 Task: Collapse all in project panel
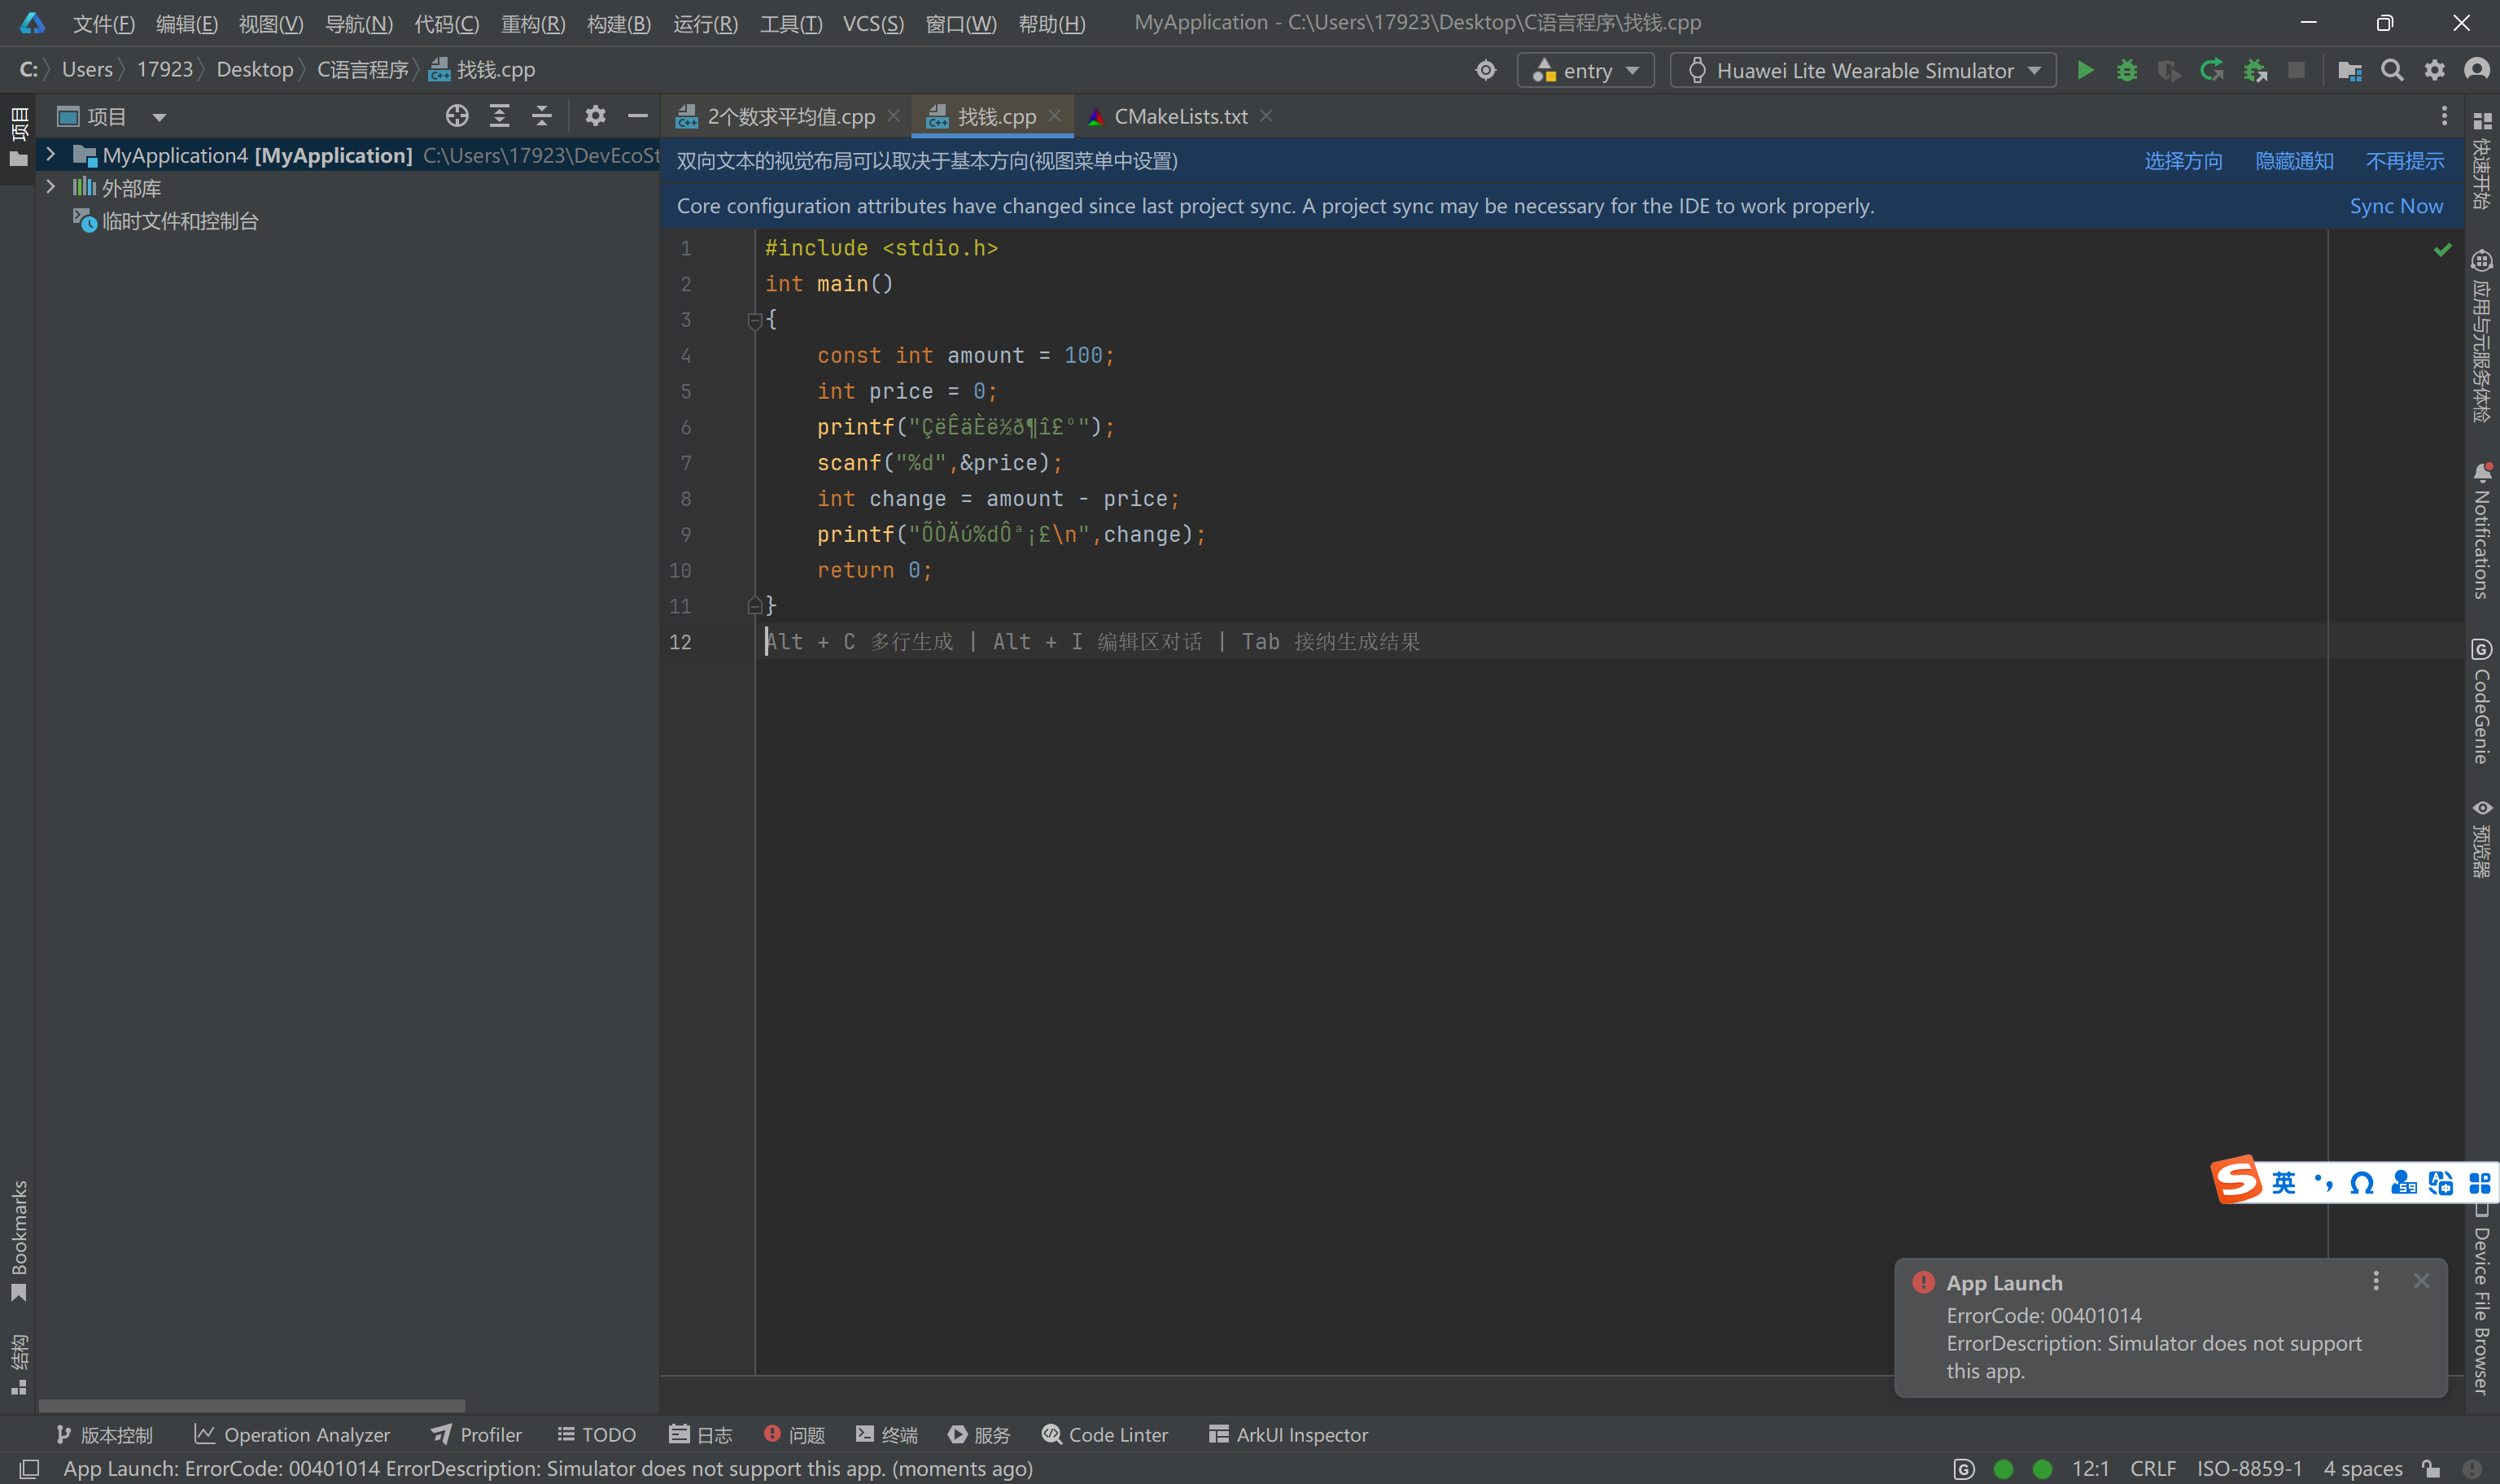[x=541, y=116]
